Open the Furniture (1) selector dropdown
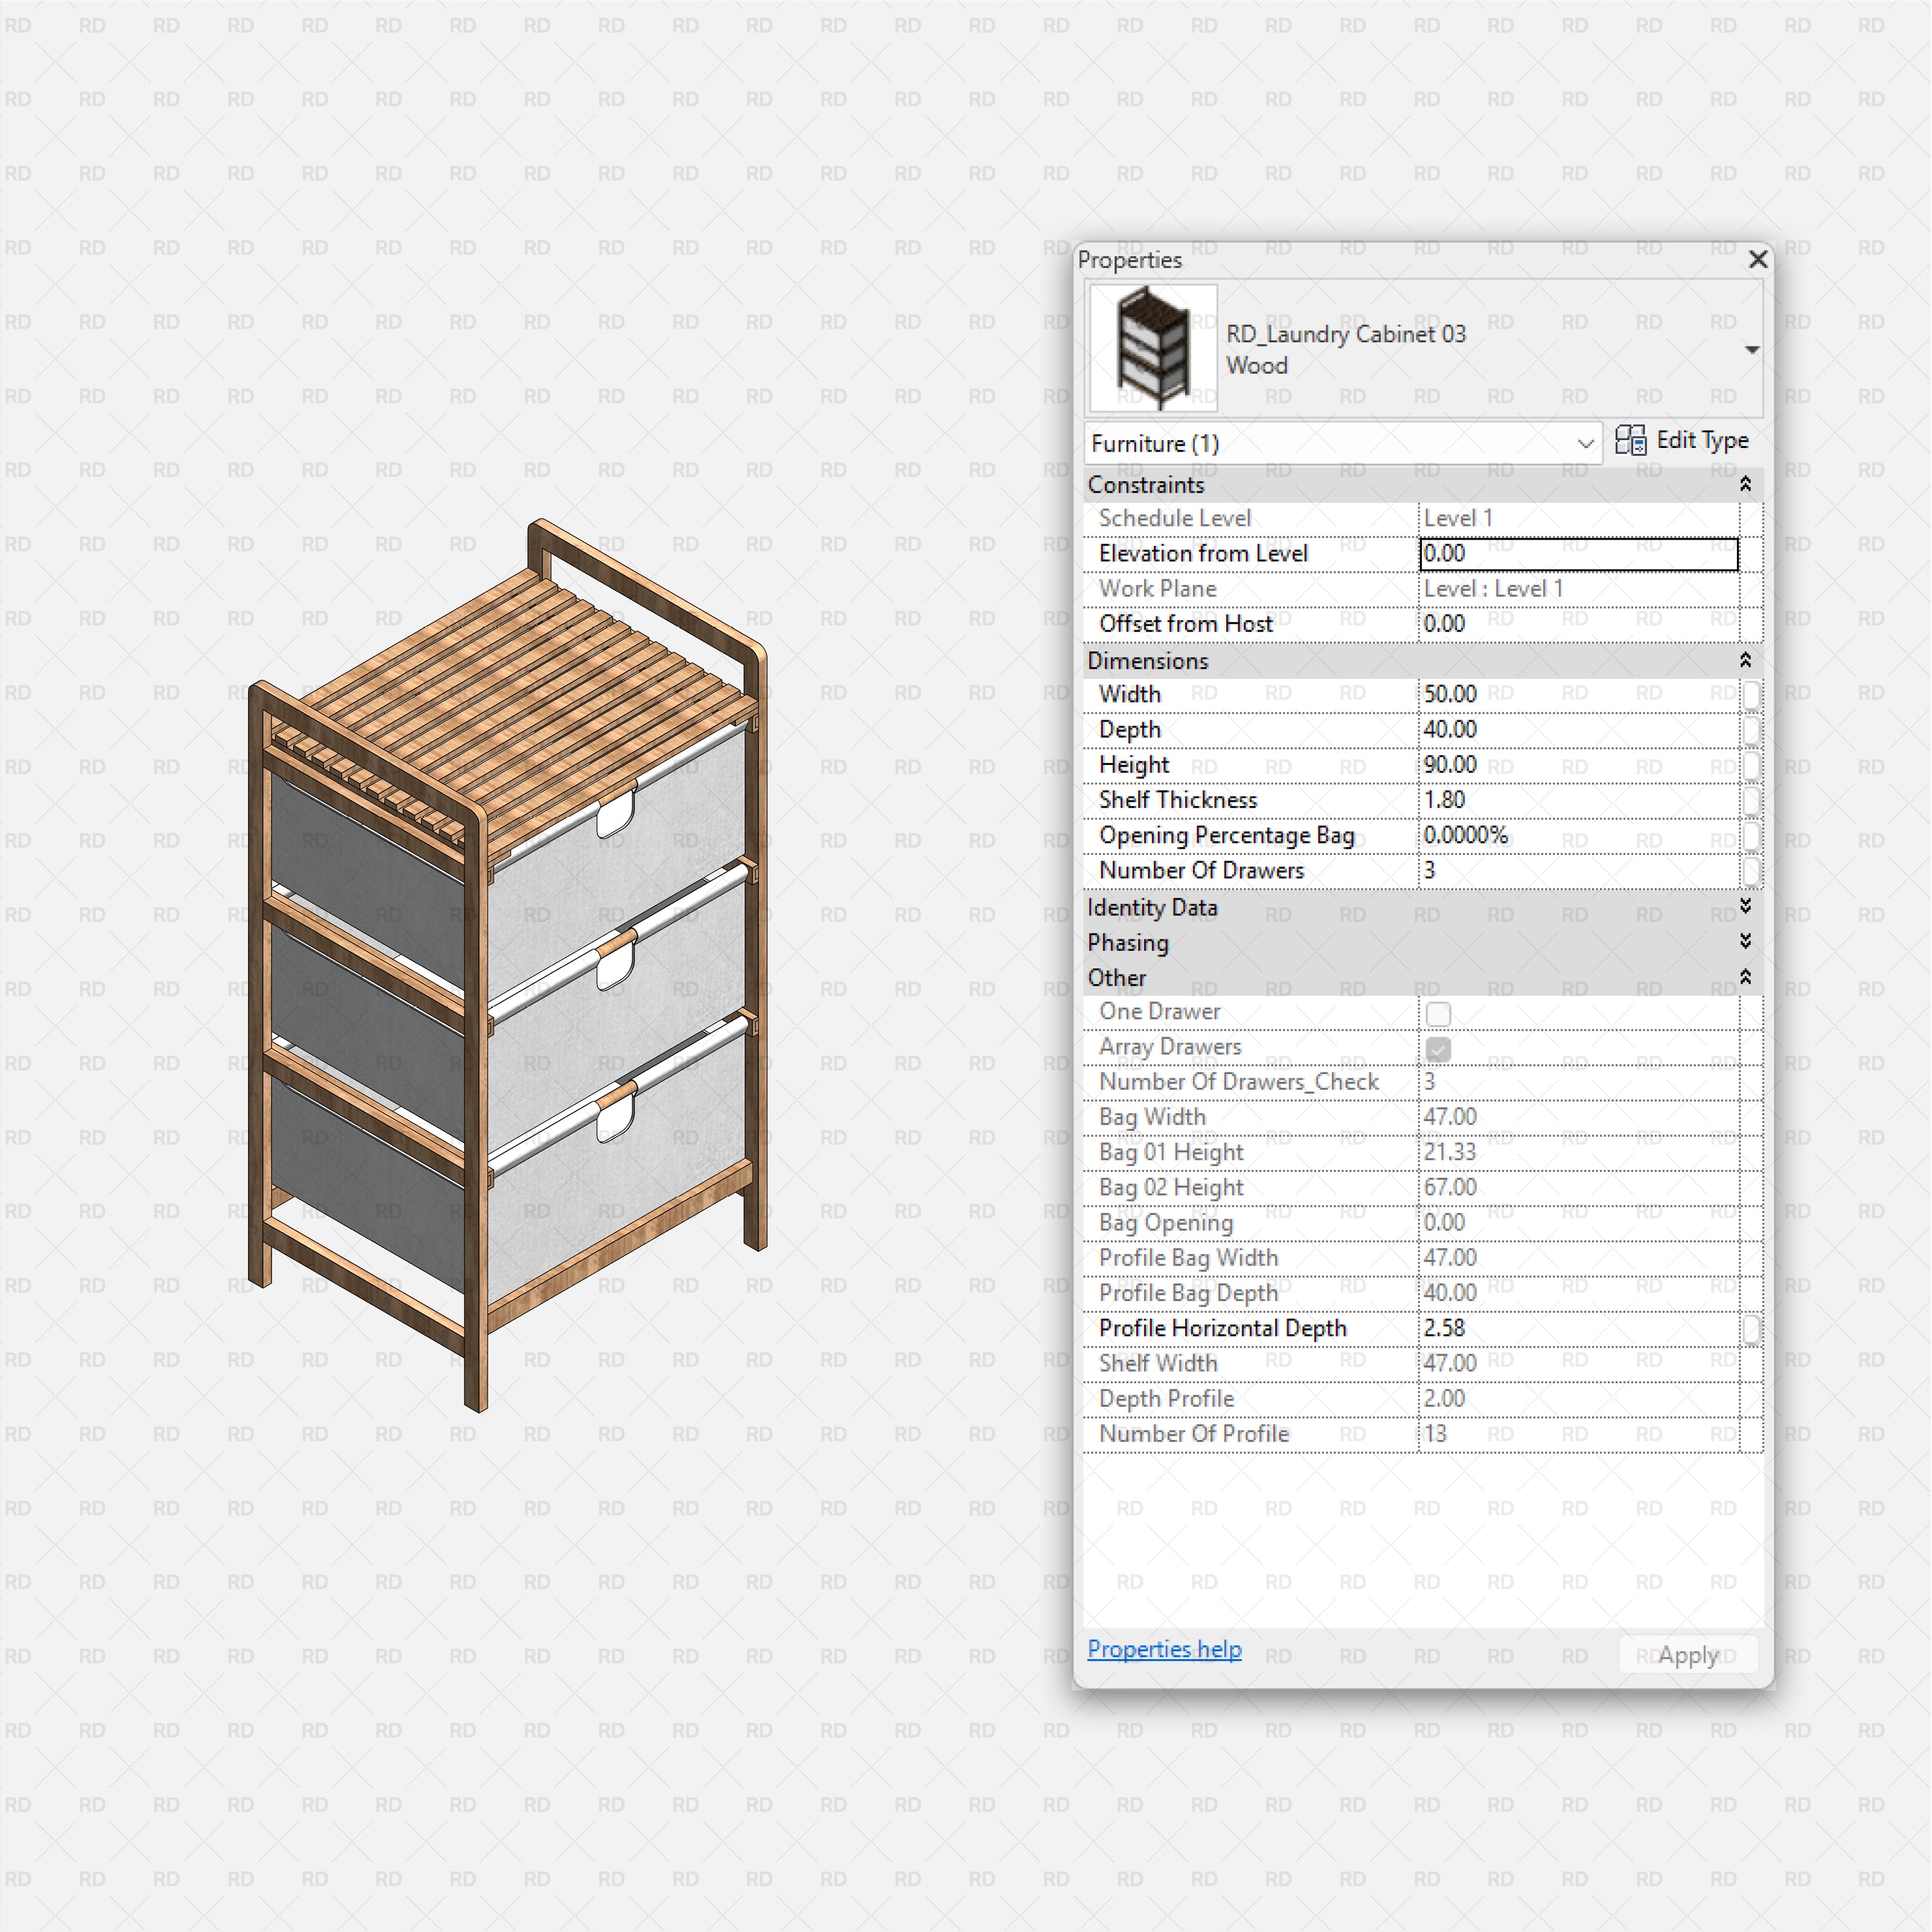The height and width of the screenshot is (1932, 1932). (1587, 444)
